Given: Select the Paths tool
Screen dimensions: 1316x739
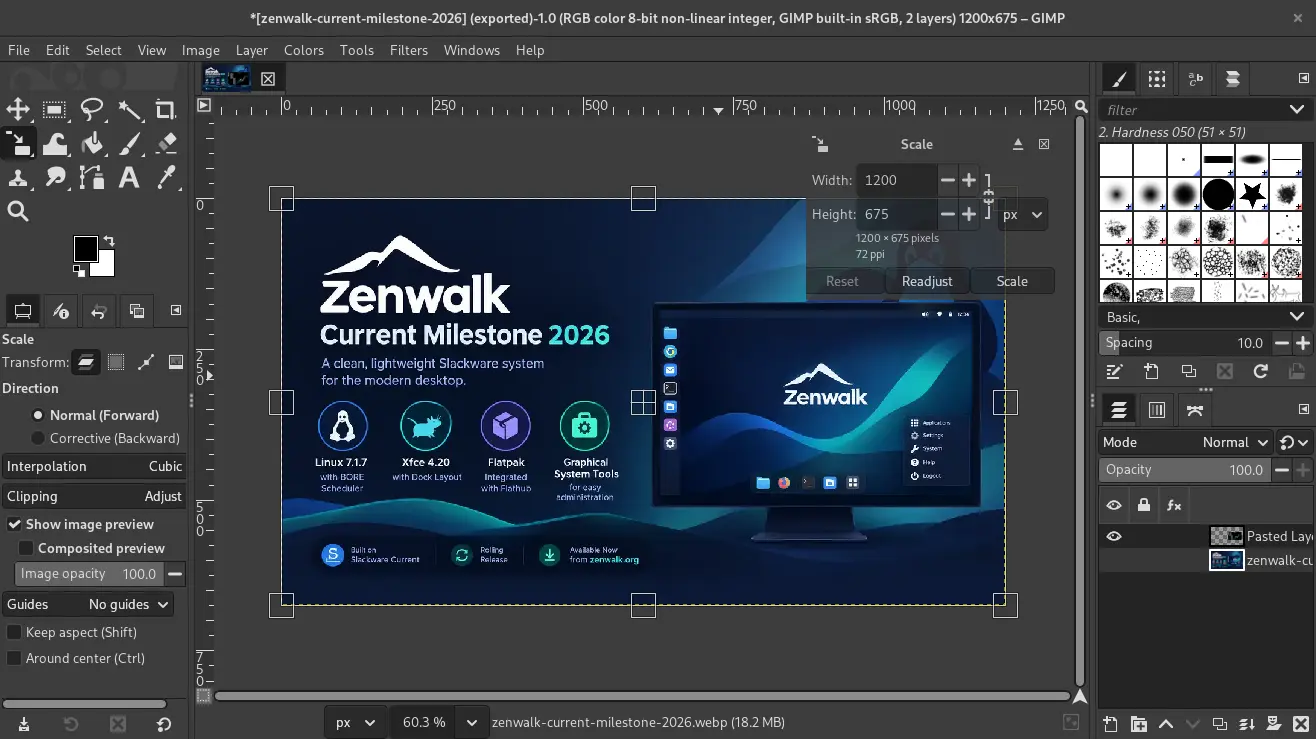Looking at the screenshot, I should [92, 178].
